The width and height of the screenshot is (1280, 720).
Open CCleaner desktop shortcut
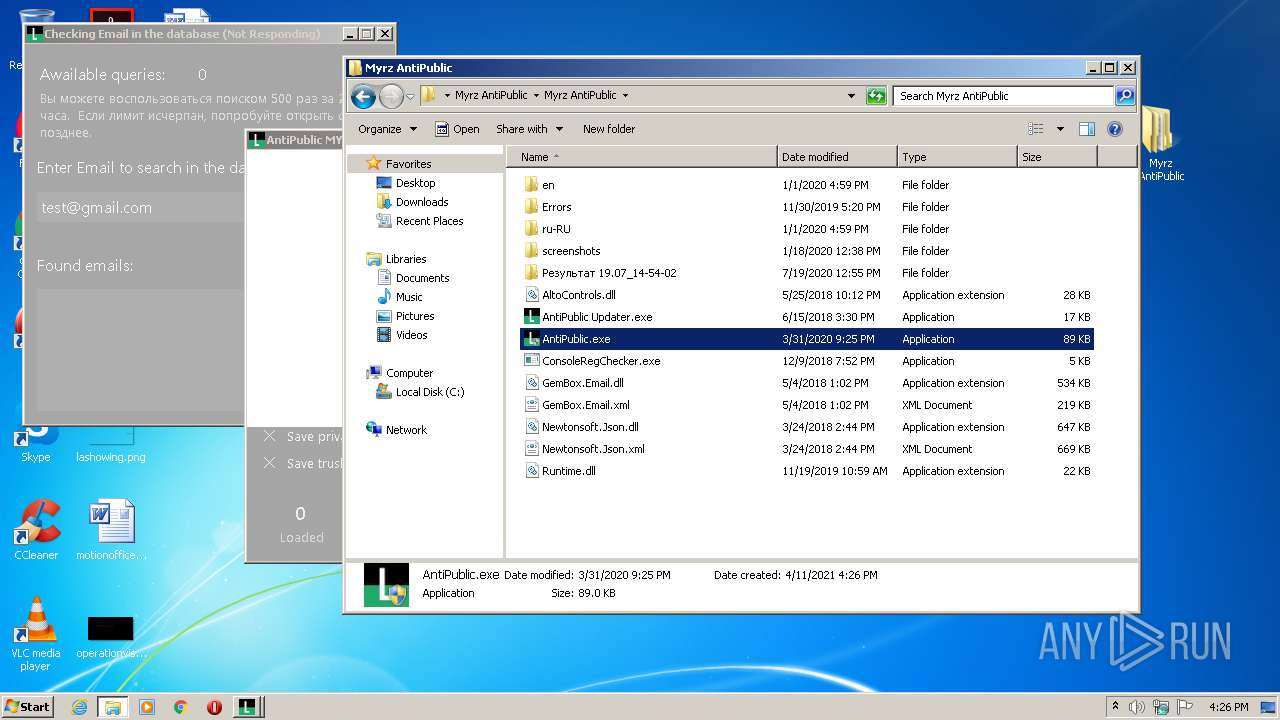[x=36, y=530]
